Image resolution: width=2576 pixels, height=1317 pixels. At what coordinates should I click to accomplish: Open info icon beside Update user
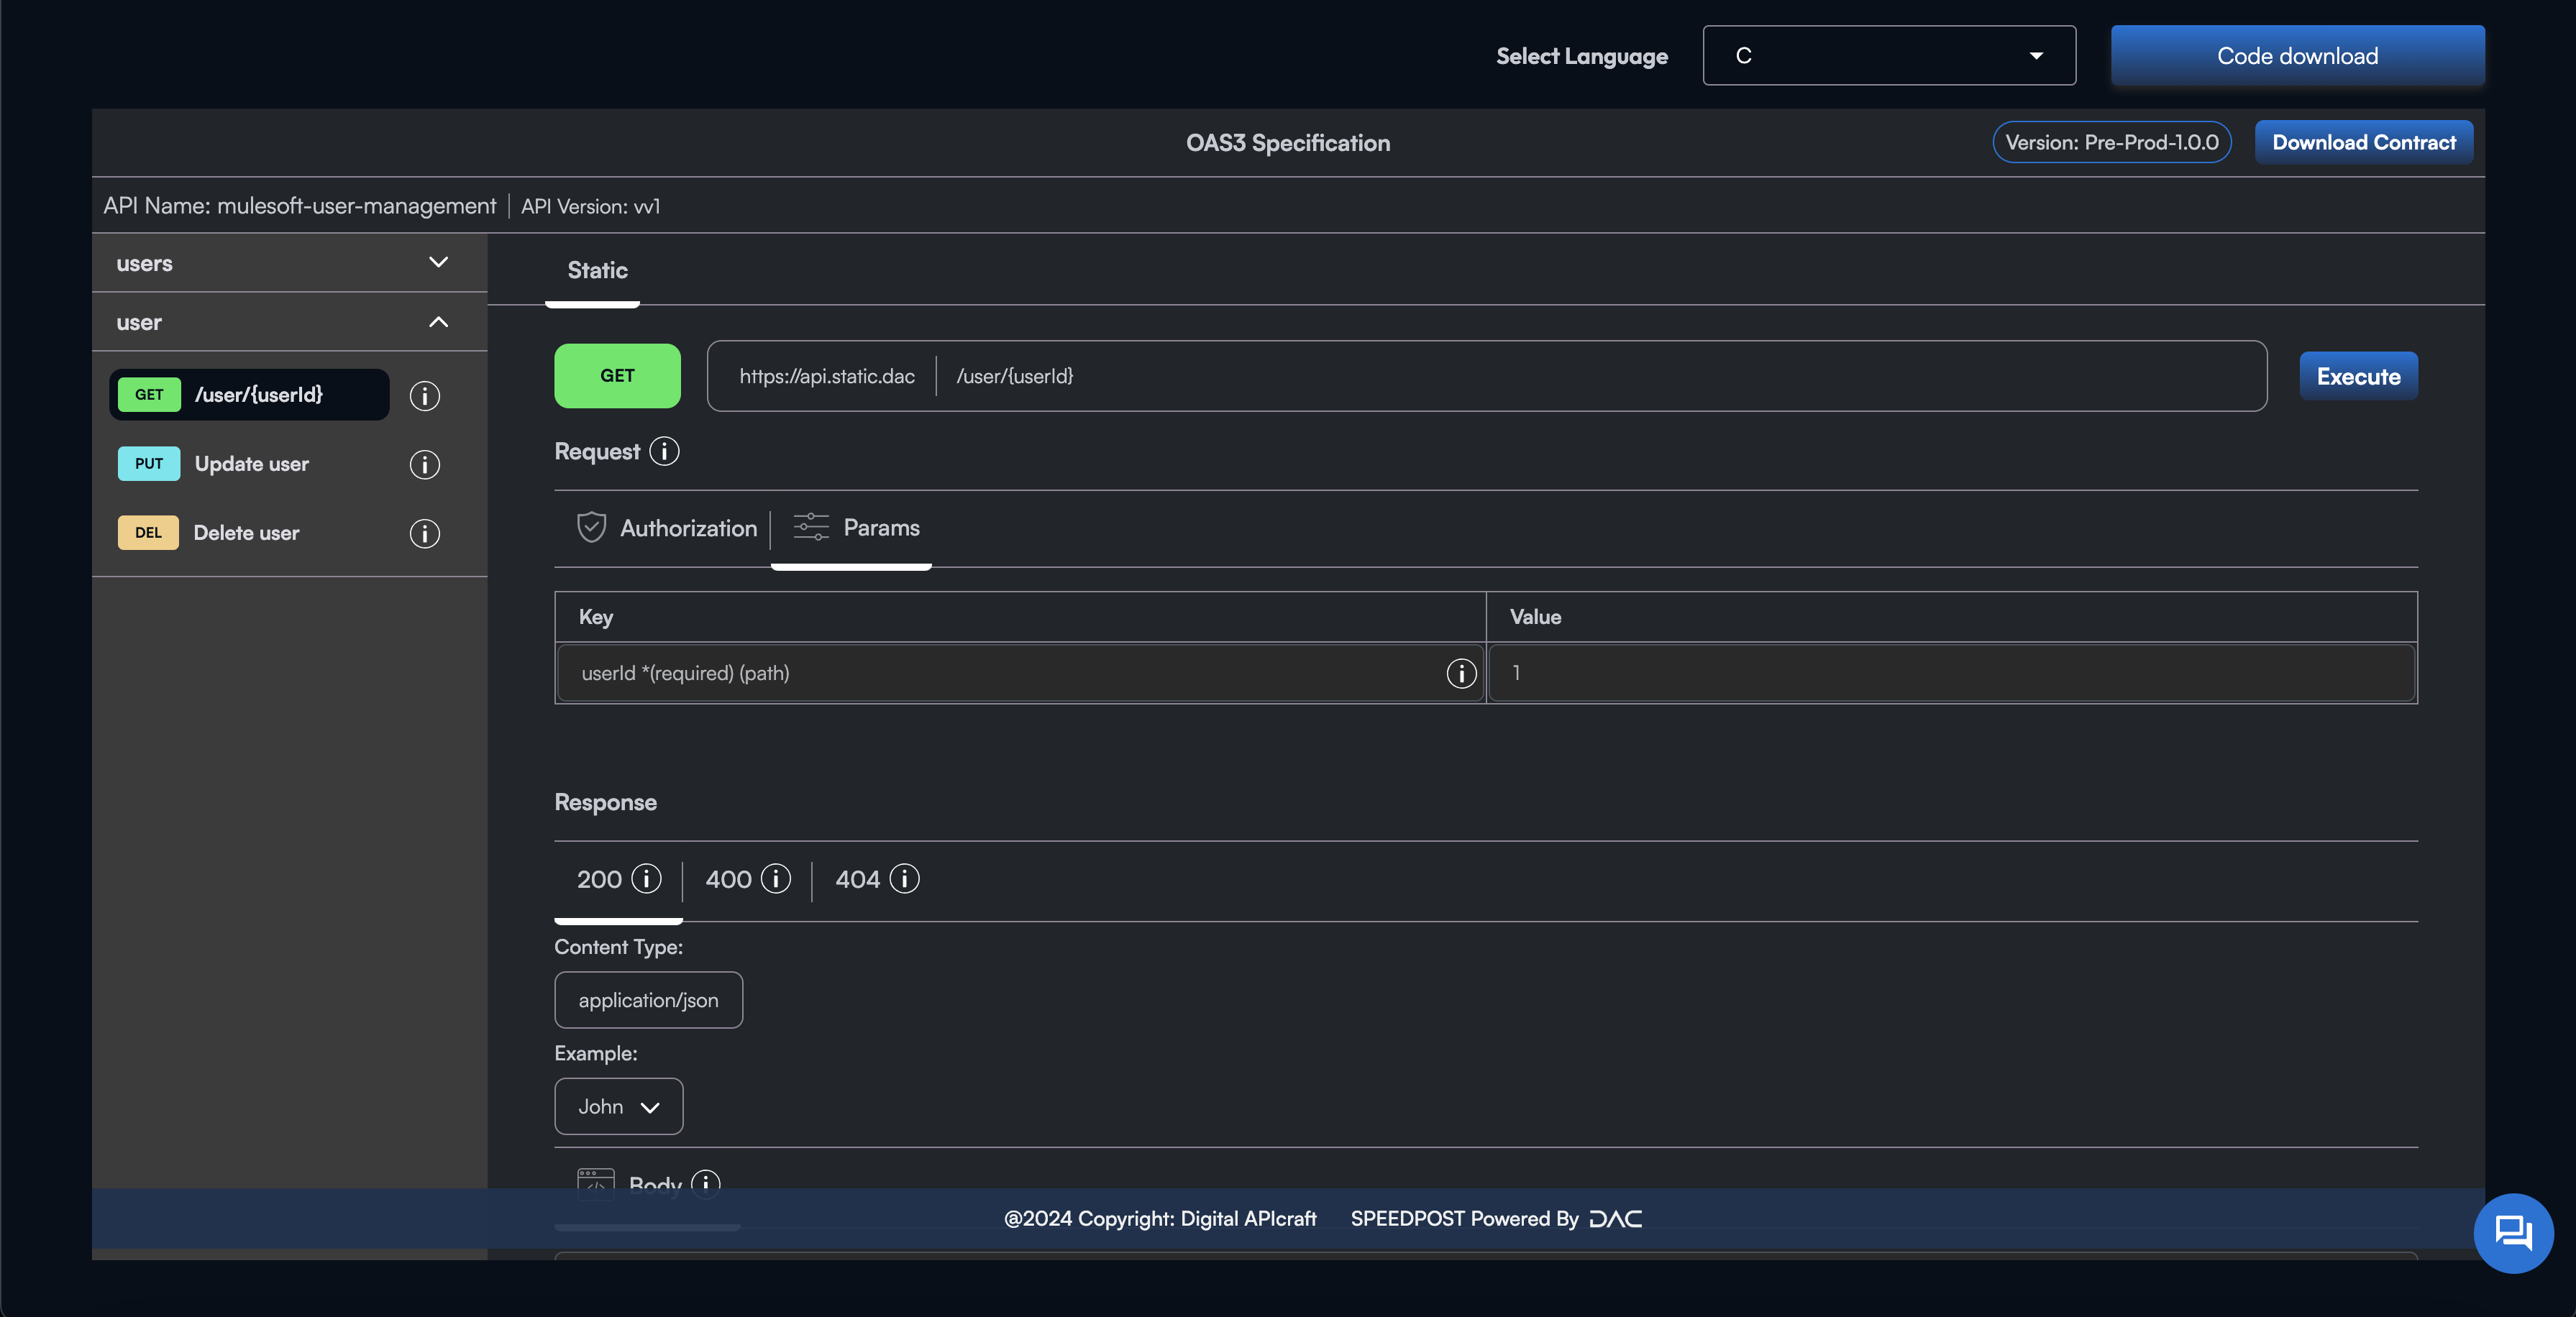tap(425, 465)
